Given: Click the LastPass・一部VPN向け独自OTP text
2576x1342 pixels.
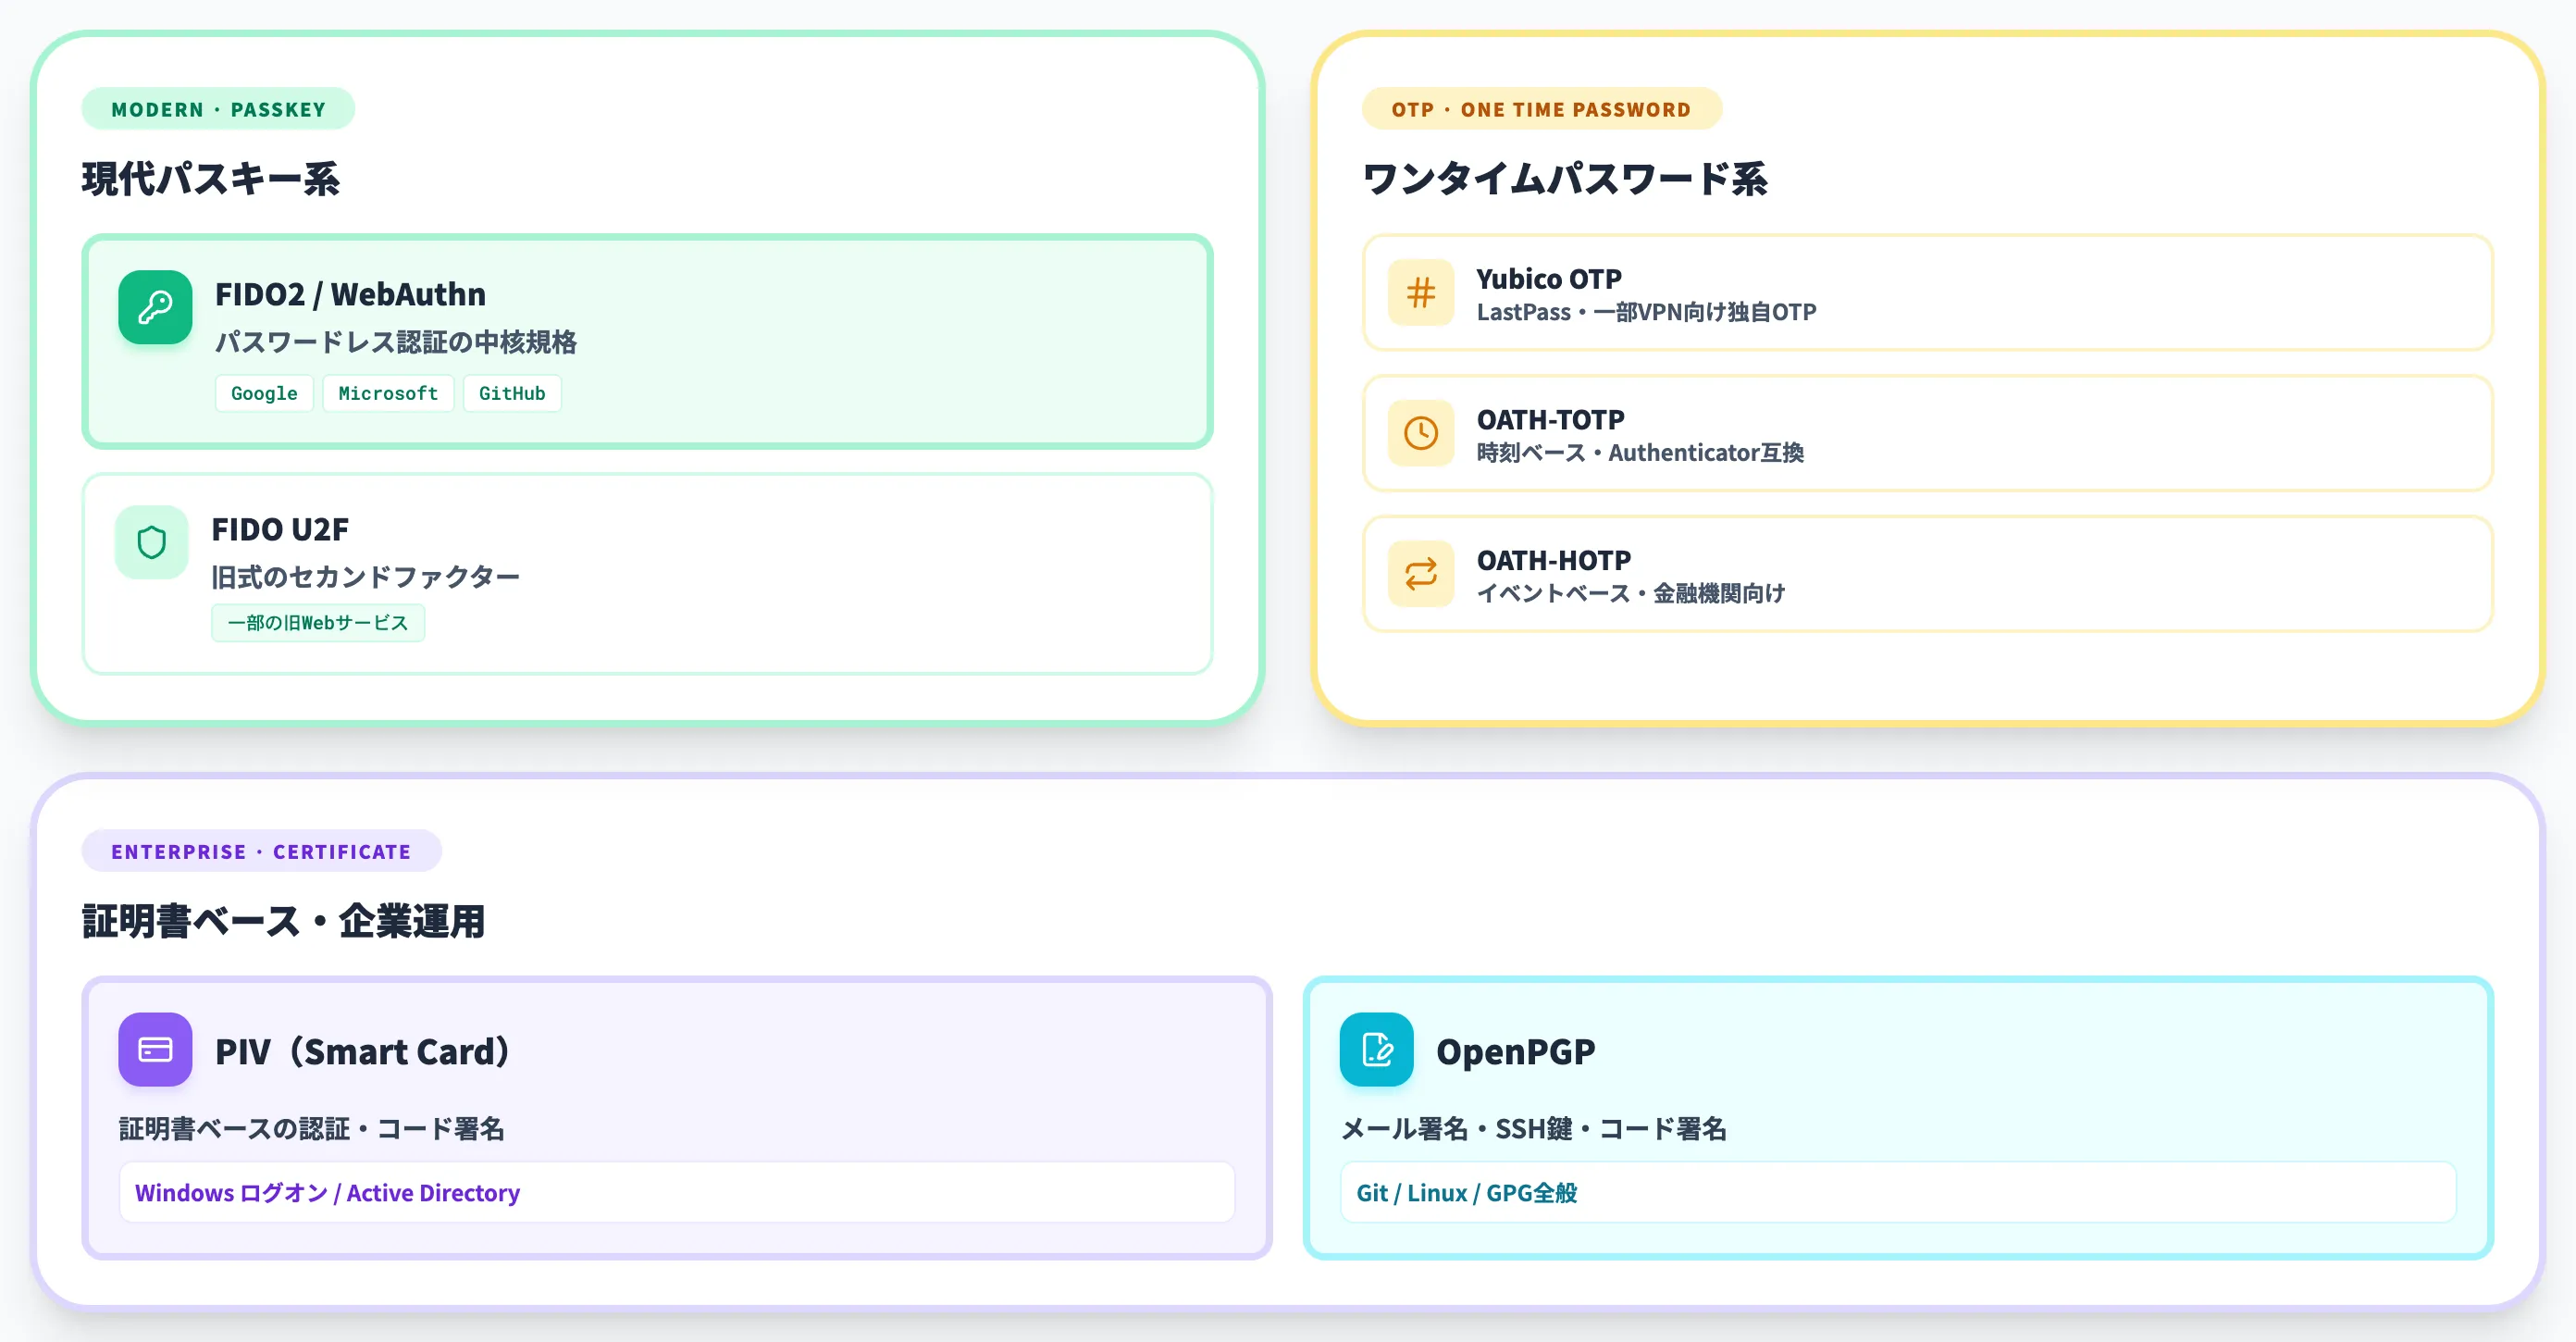Looking at the screenshot, I should pyautogui.click(x=1646, y=312).
